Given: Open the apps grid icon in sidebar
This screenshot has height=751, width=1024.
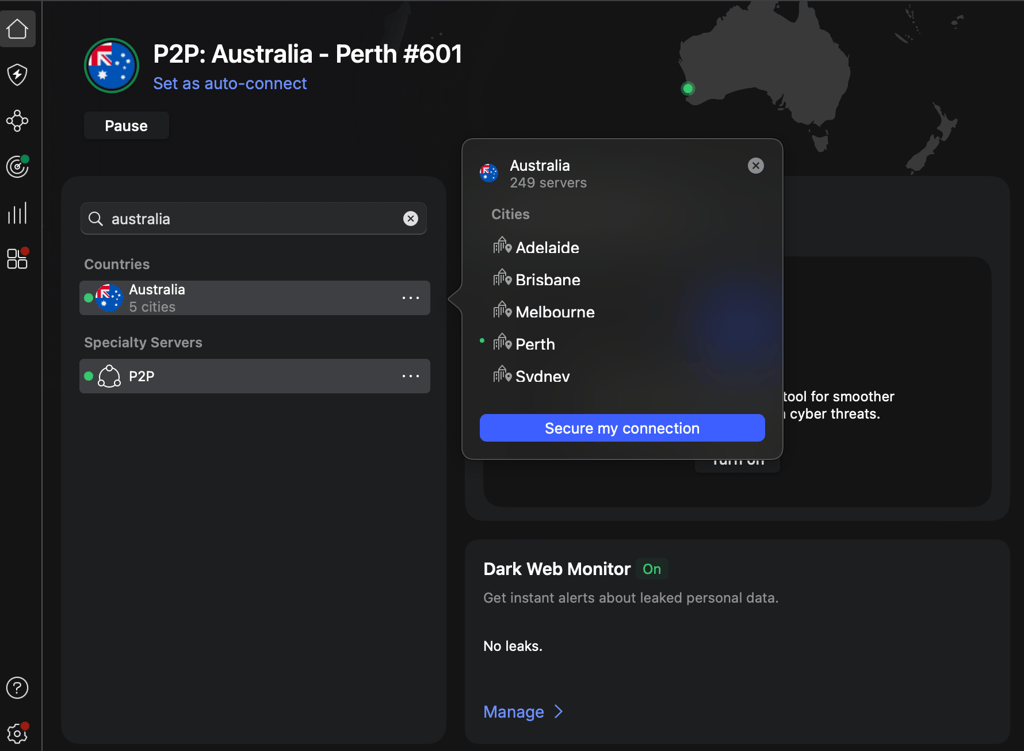Looking at the screenshot, I should pyautogui.click(x=18, y=259).
